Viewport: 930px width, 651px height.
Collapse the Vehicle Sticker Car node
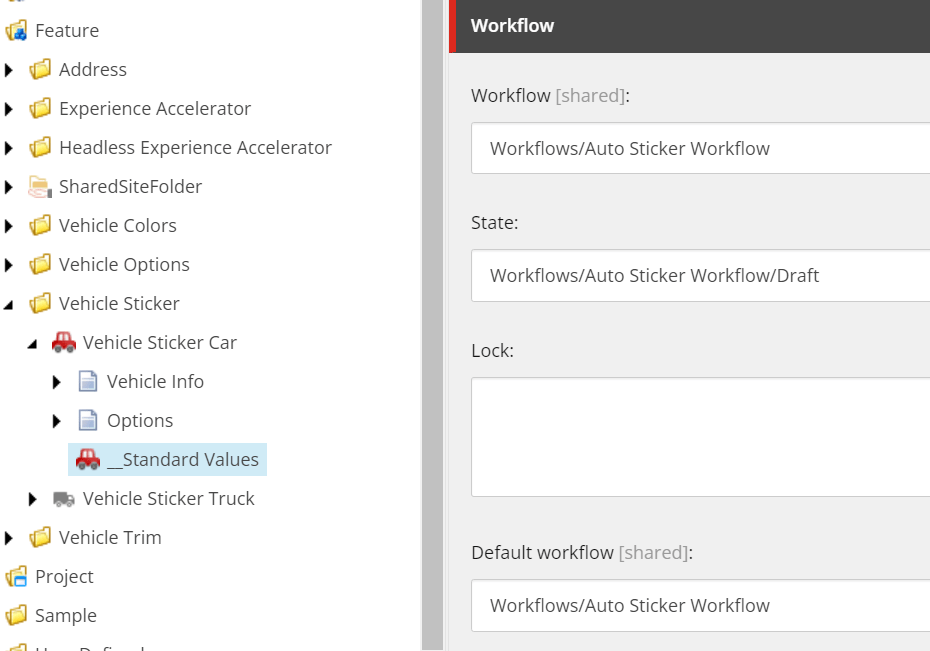click(33, 343)
